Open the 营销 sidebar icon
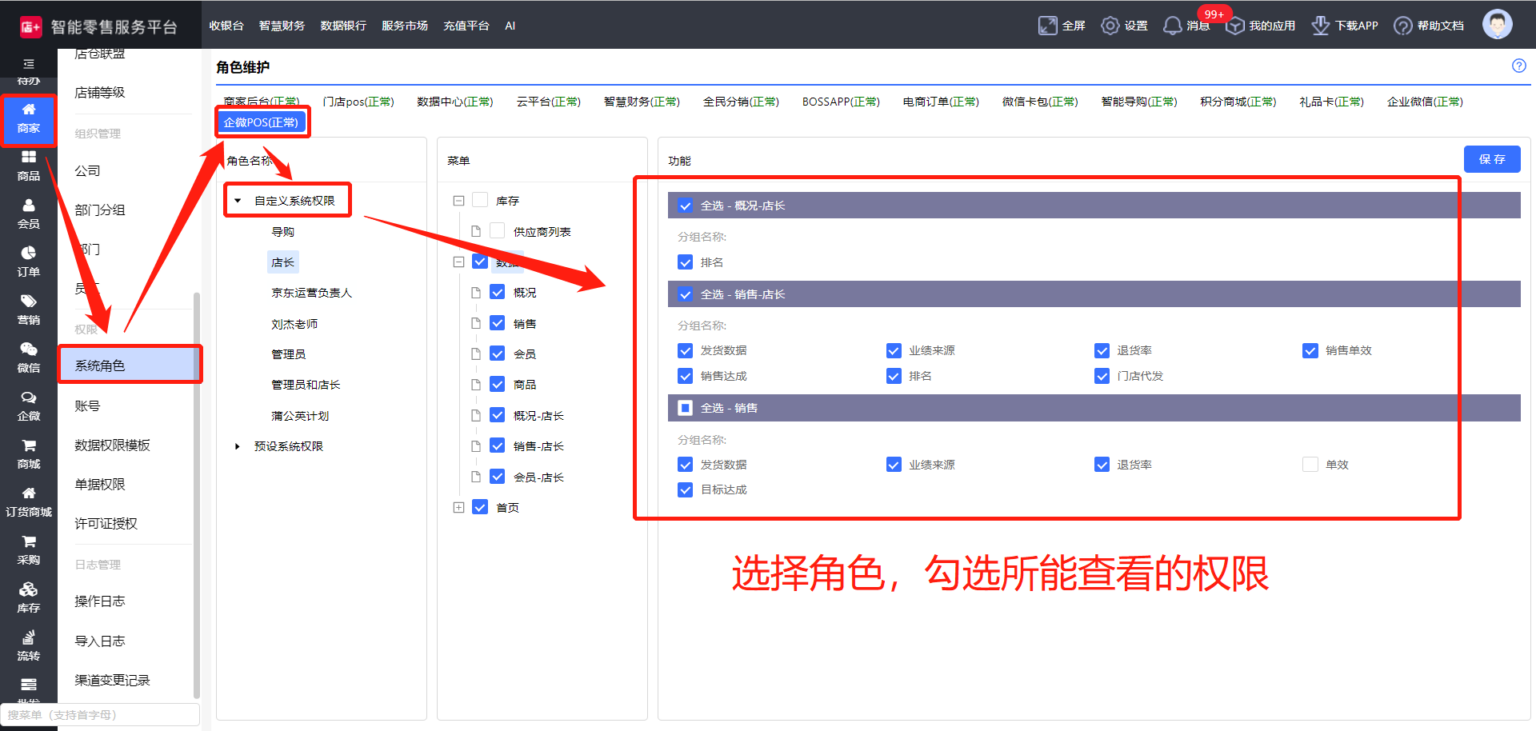 (x=28, y=310)
